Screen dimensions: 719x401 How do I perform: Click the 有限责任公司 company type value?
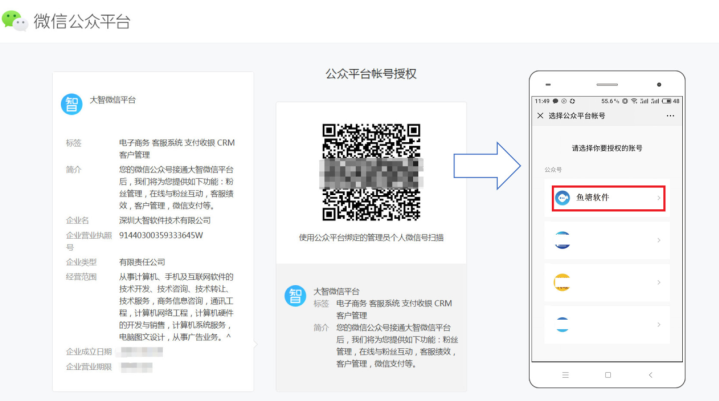(x=142, y=262)
